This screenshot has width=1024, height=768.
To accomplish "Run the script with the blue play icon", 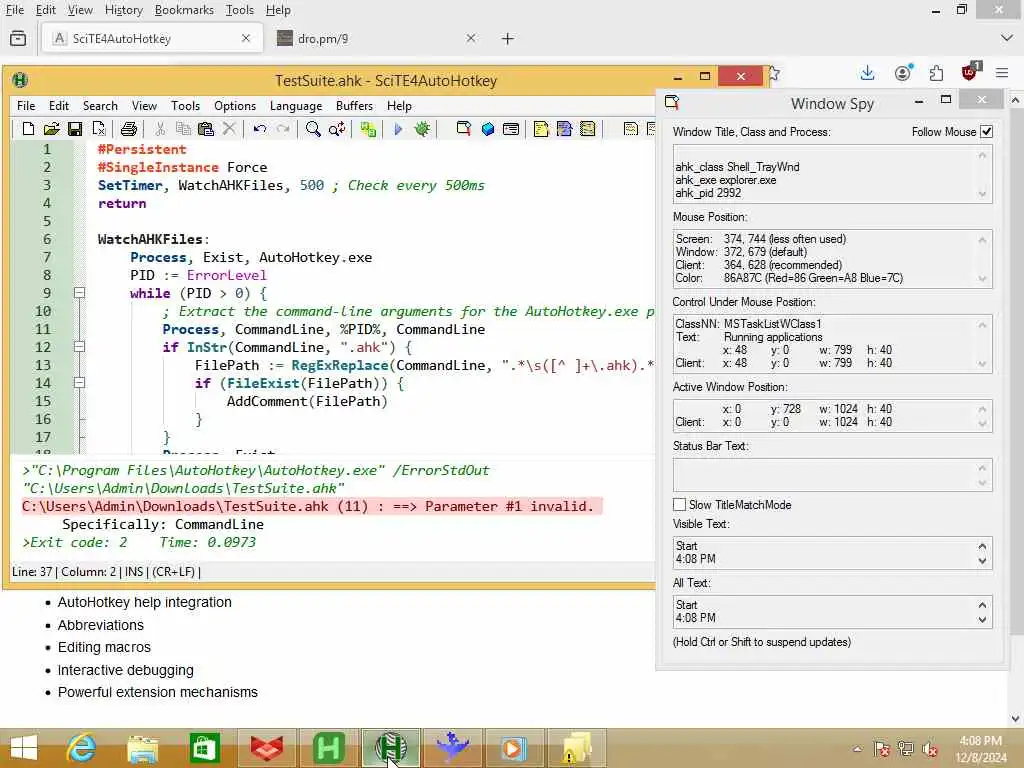I will [398, 129].
